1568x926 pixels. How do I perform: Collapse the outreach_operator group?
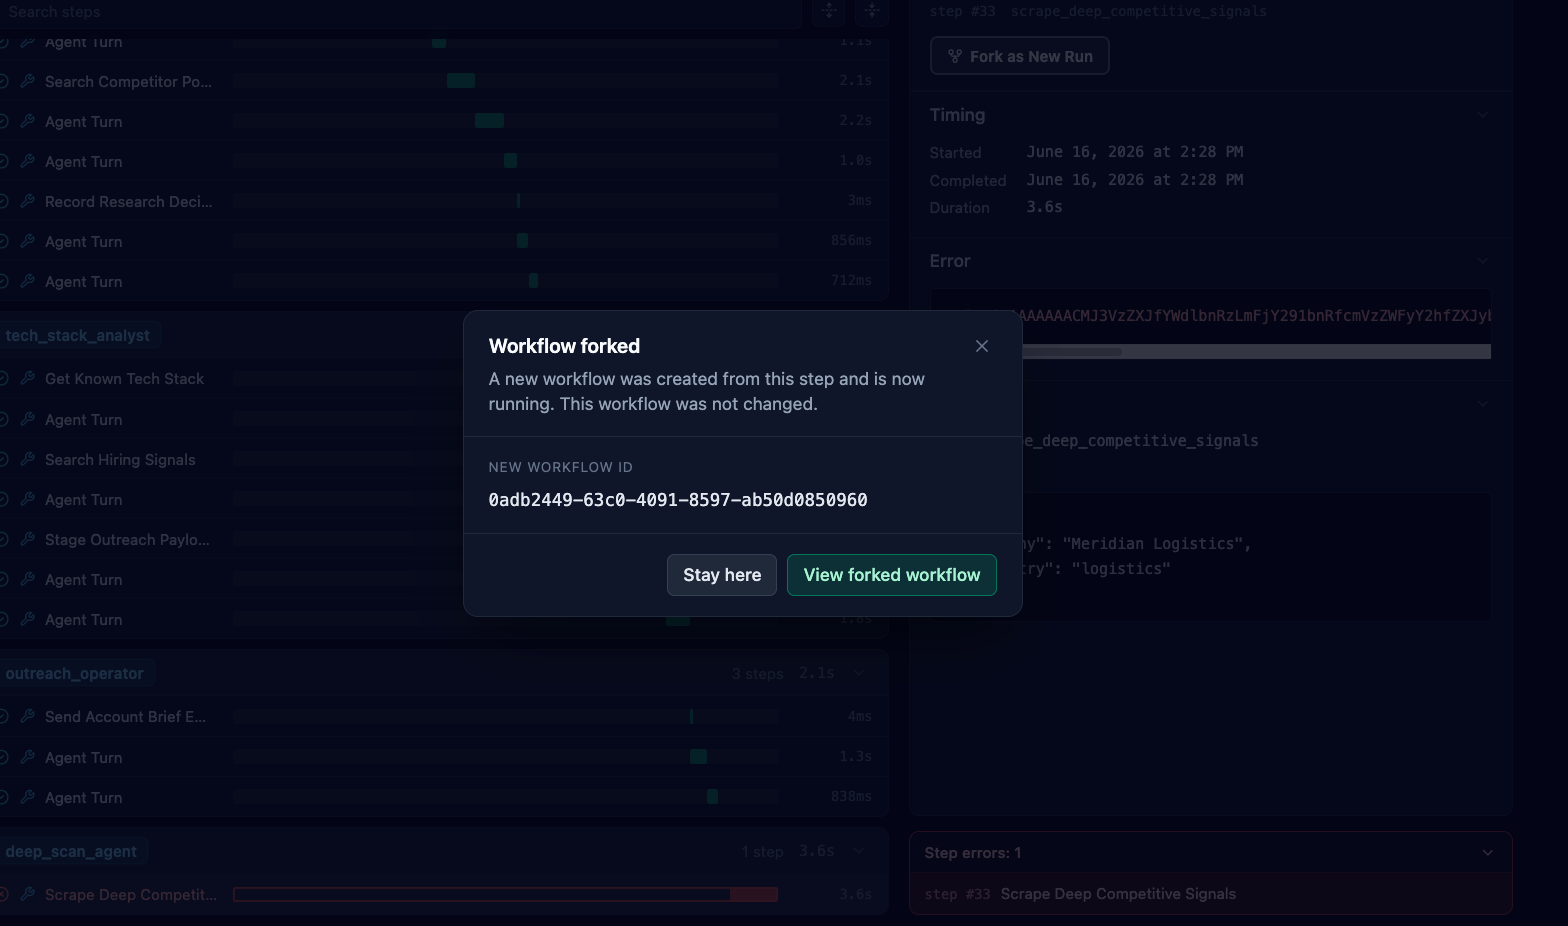click(859, 673)
